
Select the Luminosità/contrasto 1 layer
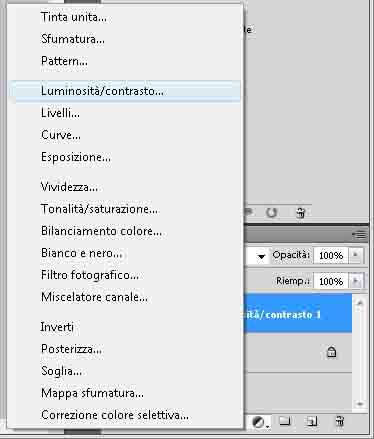[x=298, y=314]
